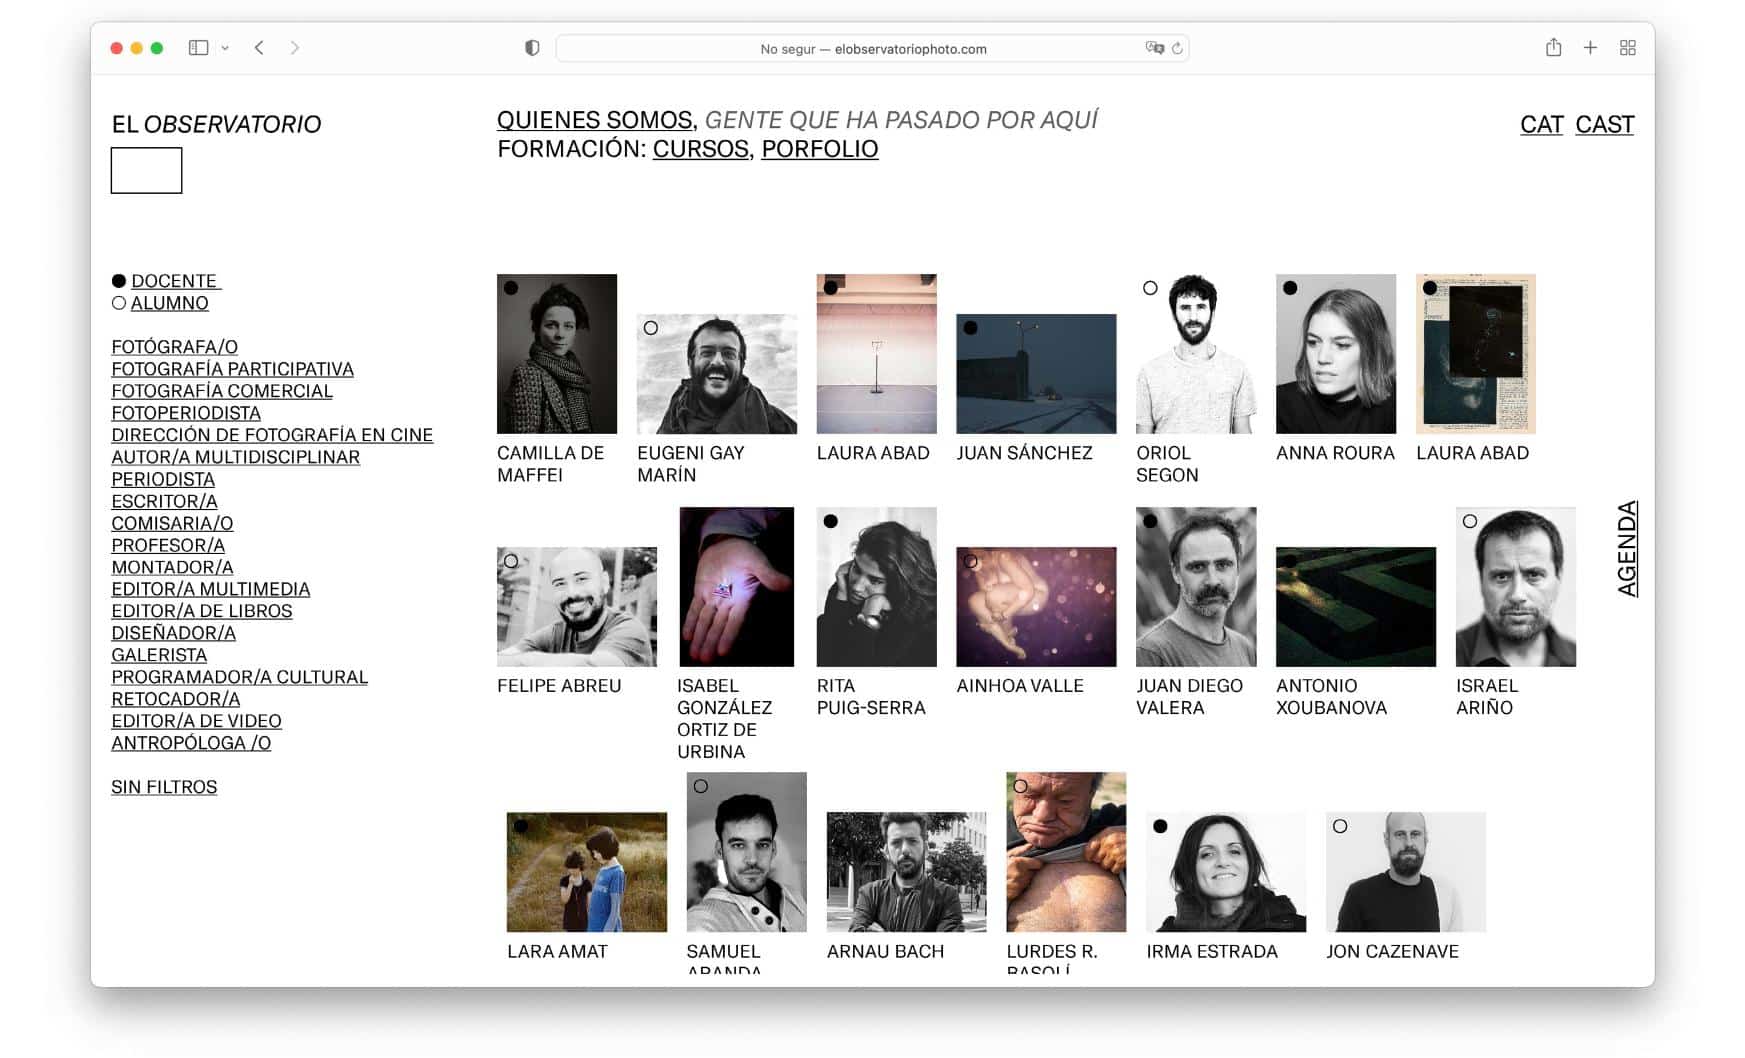Open Jon Cazenave's portrait thumbnail
Image resolution: width=1745 pixels, height=1058 pixels.
pos(1406,872)
